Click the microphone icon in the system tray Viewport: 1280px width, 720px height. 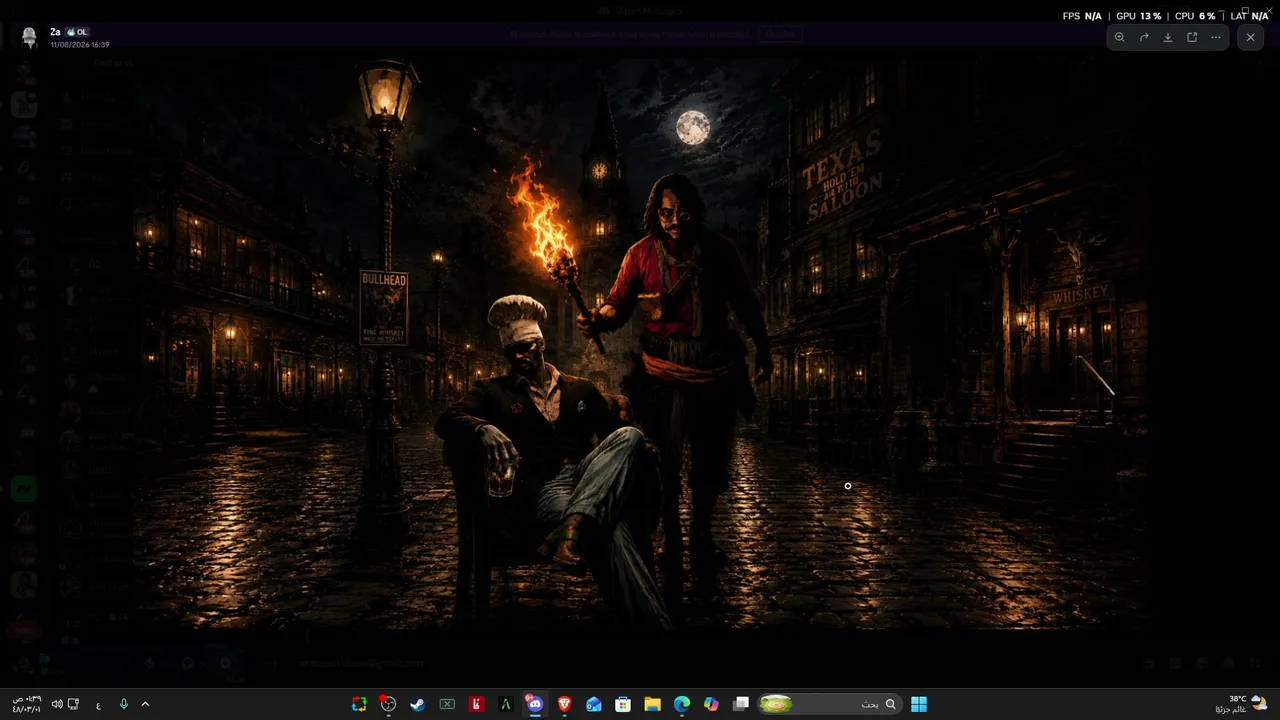[124, 704]
